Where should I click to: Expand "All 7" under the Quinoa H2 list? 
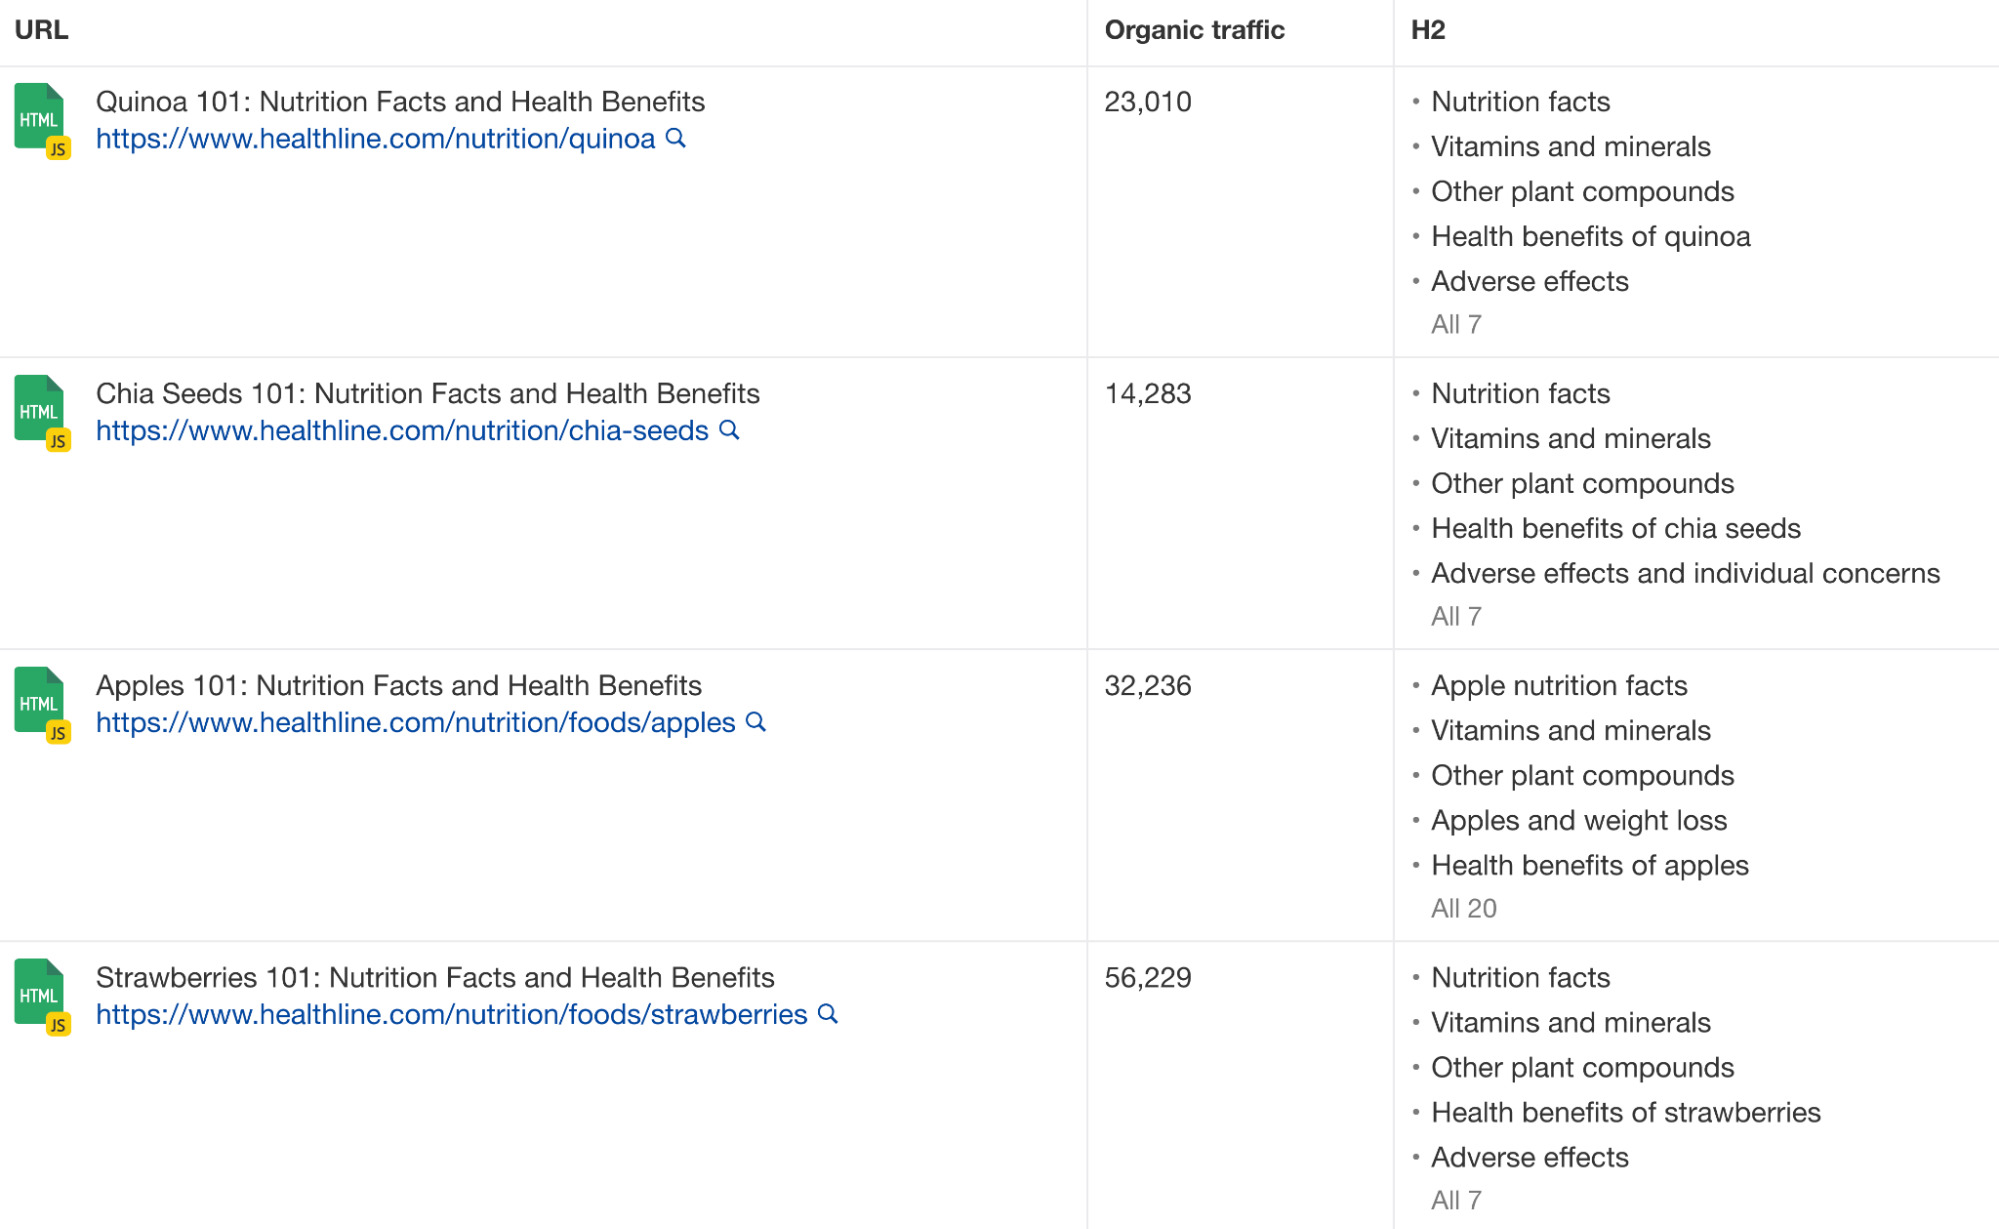pyautogui.click(x=1455, y=323)
